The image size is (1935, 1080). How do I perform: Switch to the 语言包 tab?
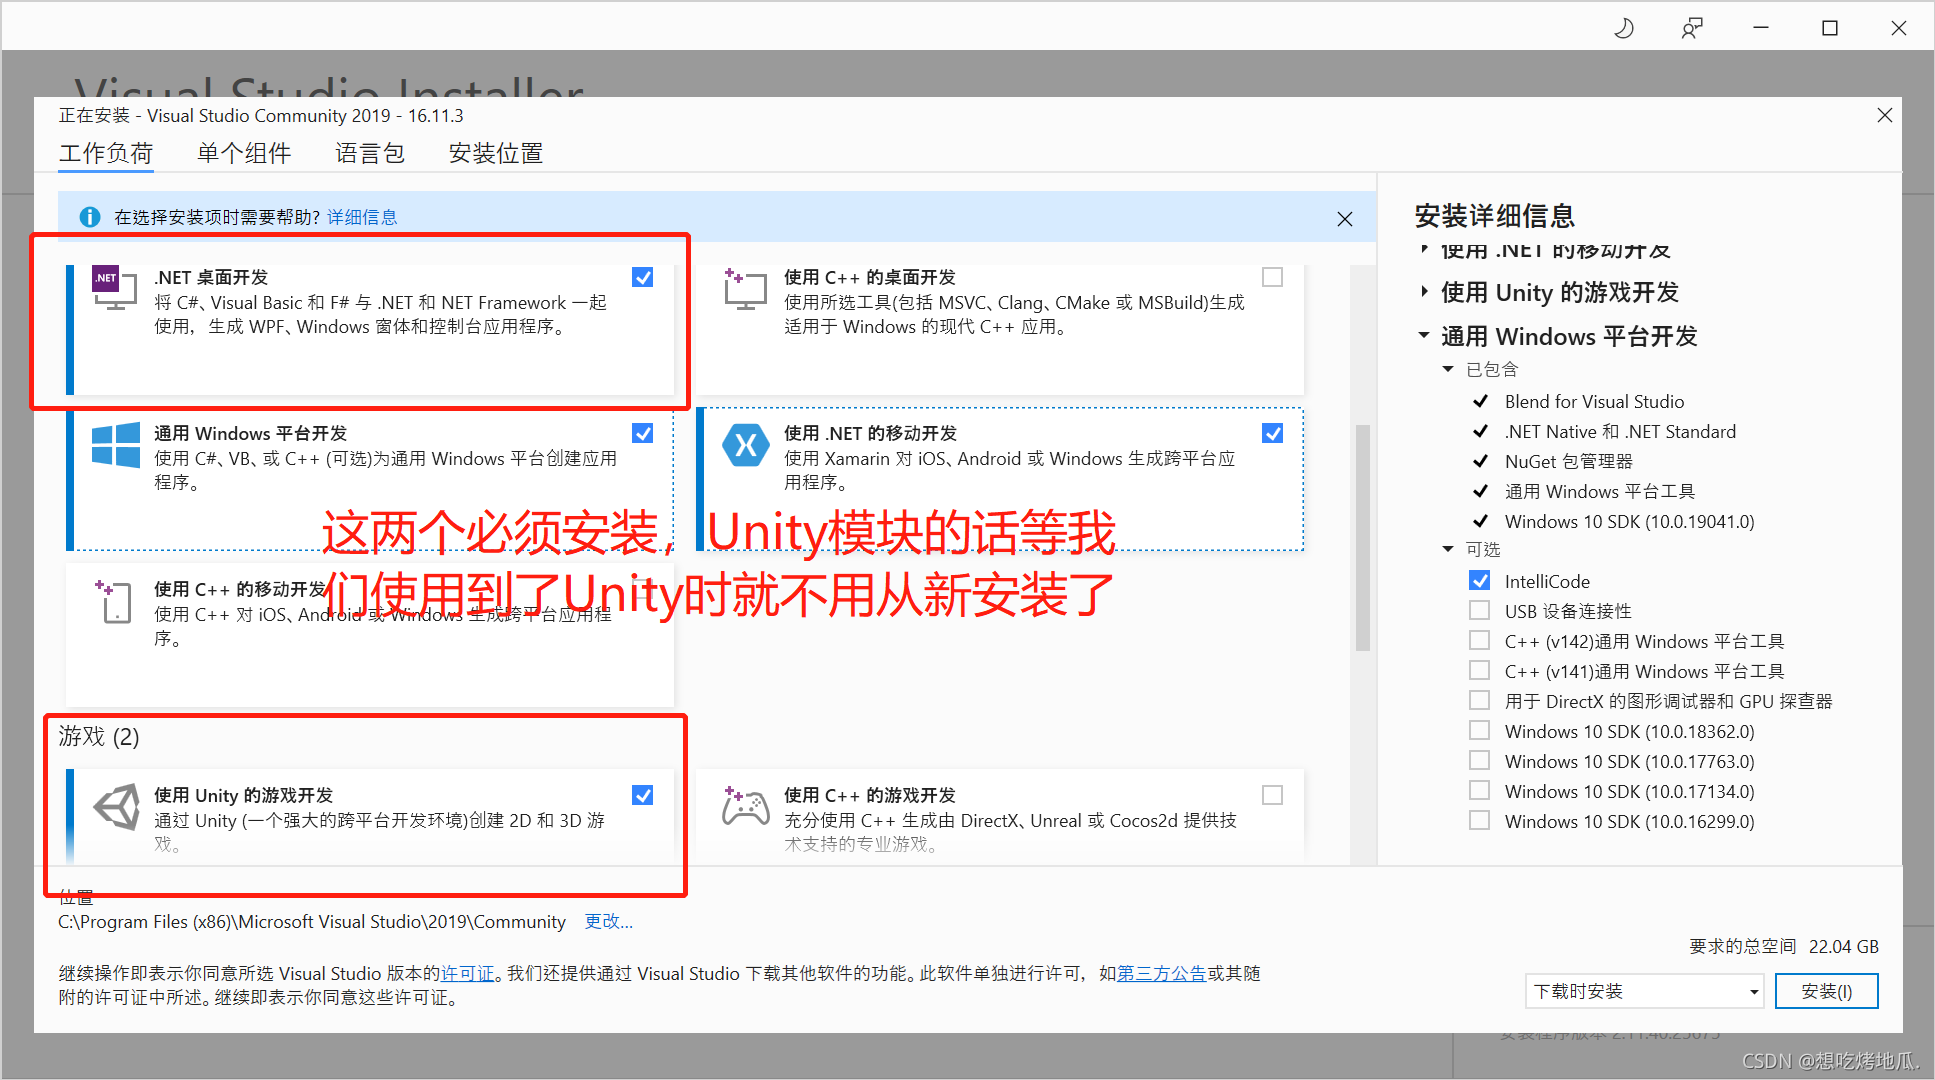tap(370, 153)
